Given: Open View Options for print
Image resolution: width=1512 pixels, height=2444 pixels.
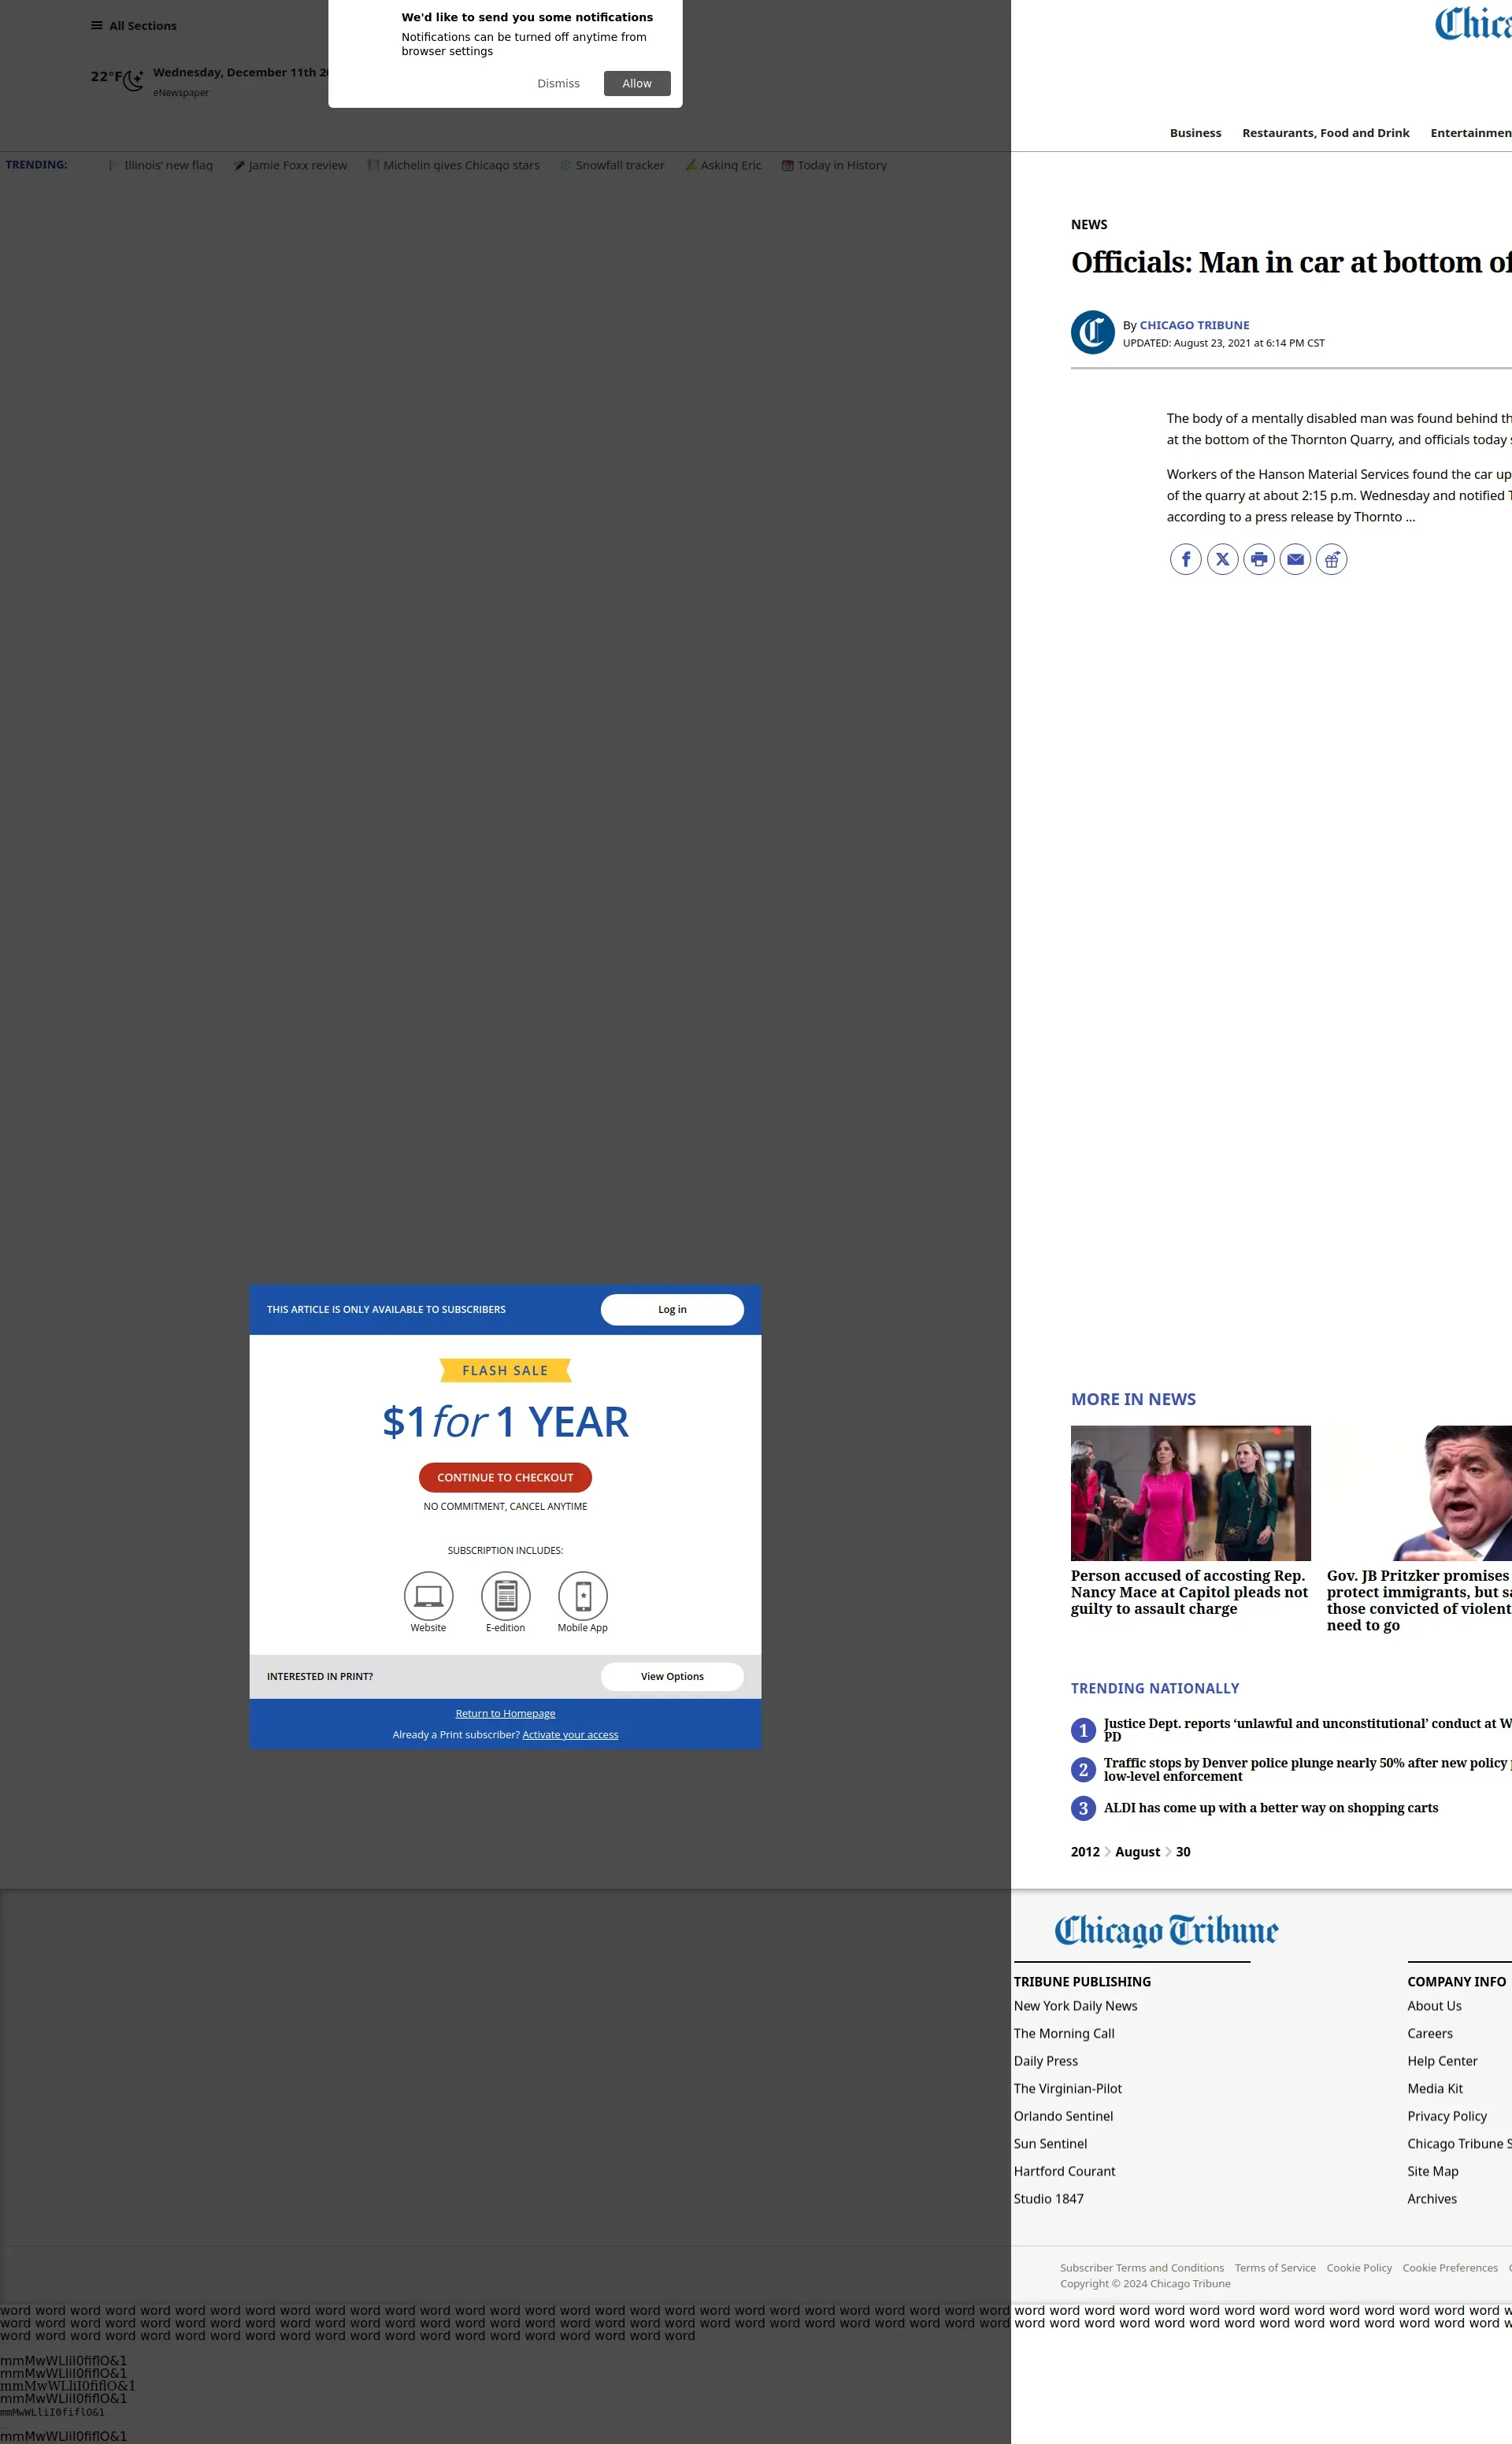Looking at the screenshot, I should 672,1676.
